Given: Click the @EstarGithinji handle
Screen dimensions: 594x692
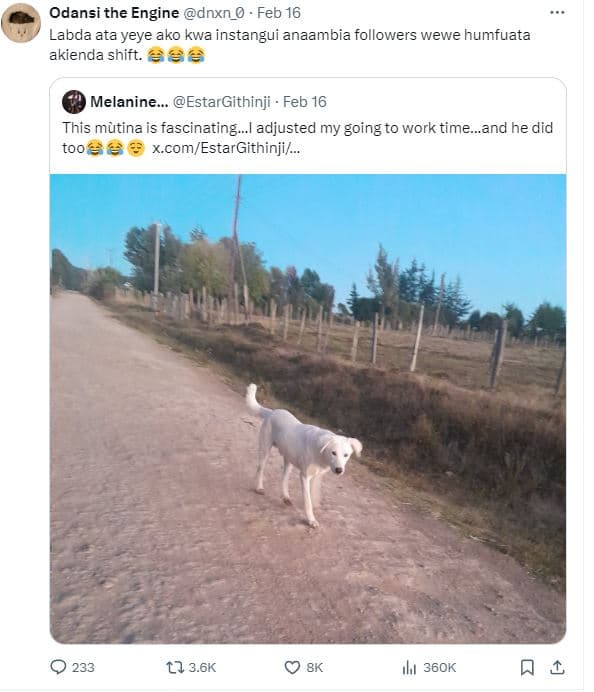Looking at the screenshot, I should coord(221,102).
